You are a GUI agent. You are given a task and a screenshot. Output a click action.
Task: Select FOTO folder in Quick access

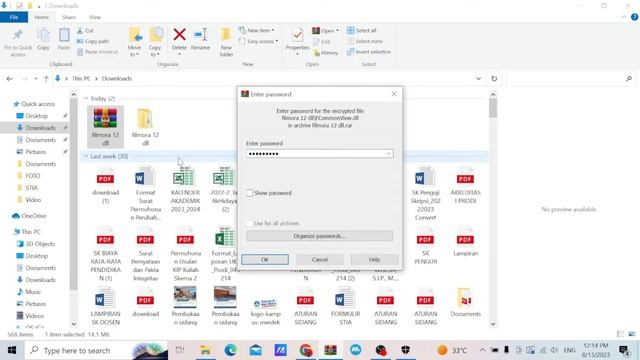pyautogui.click(x=33, y=176)
